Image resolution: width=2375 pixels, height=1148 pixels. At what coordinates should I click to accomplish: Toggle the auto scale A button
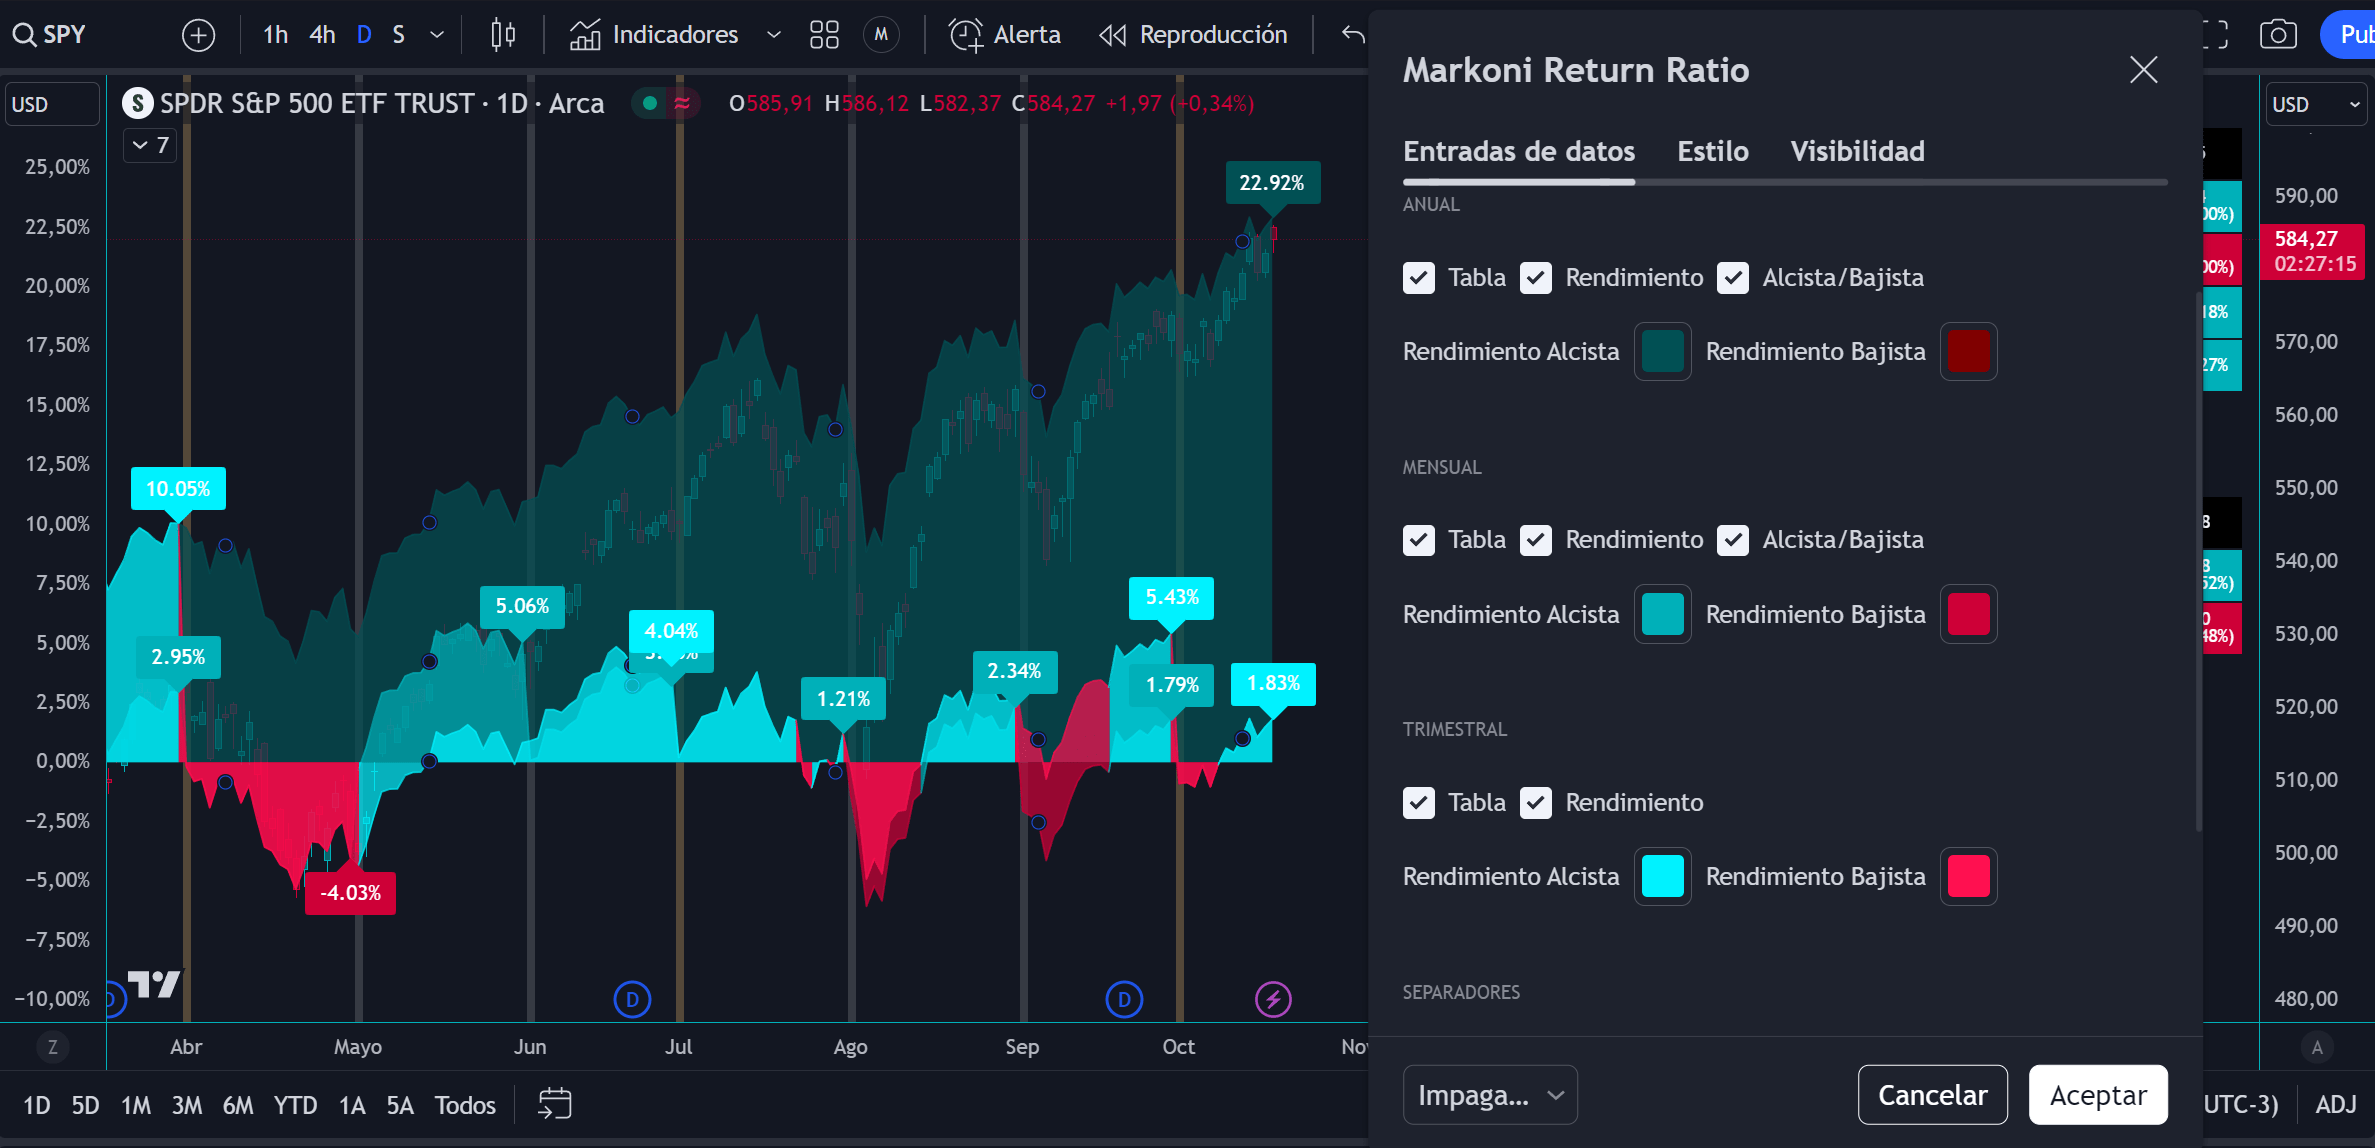point(2317,1047)
